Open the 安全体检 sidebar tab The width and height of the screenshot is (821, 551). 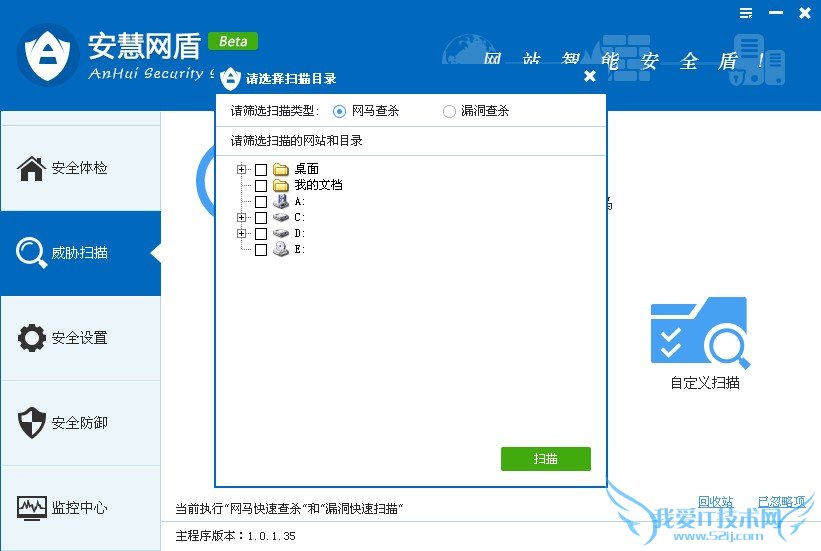pyautogui.click(x=81, y=168)
